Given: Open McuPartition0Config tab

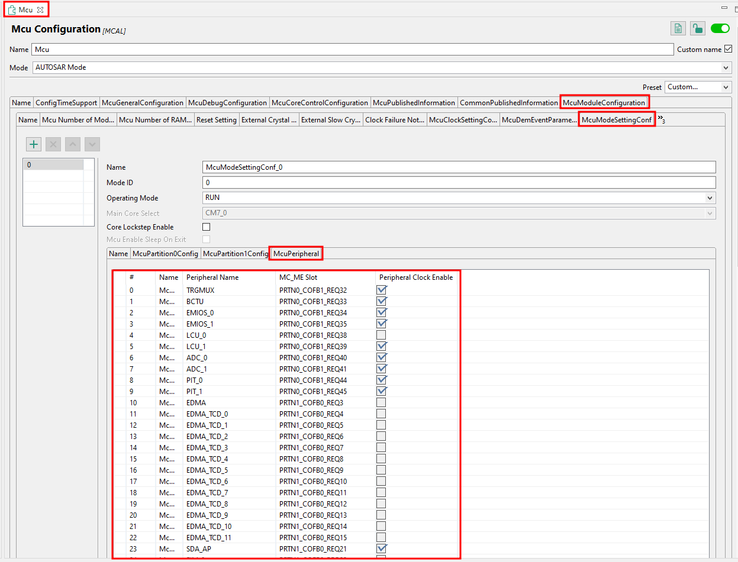Looking at the screenshot, I should point(165,254).
